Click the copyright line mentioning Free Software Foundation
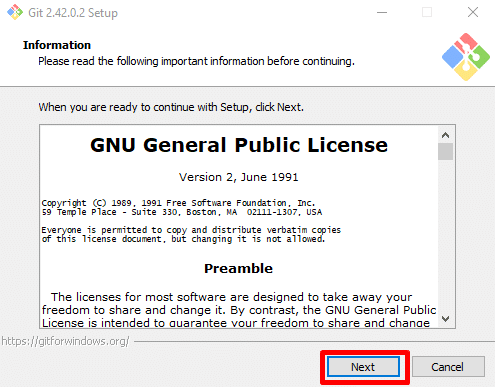This screenshot has width=495, height=387. pos(178,203)
